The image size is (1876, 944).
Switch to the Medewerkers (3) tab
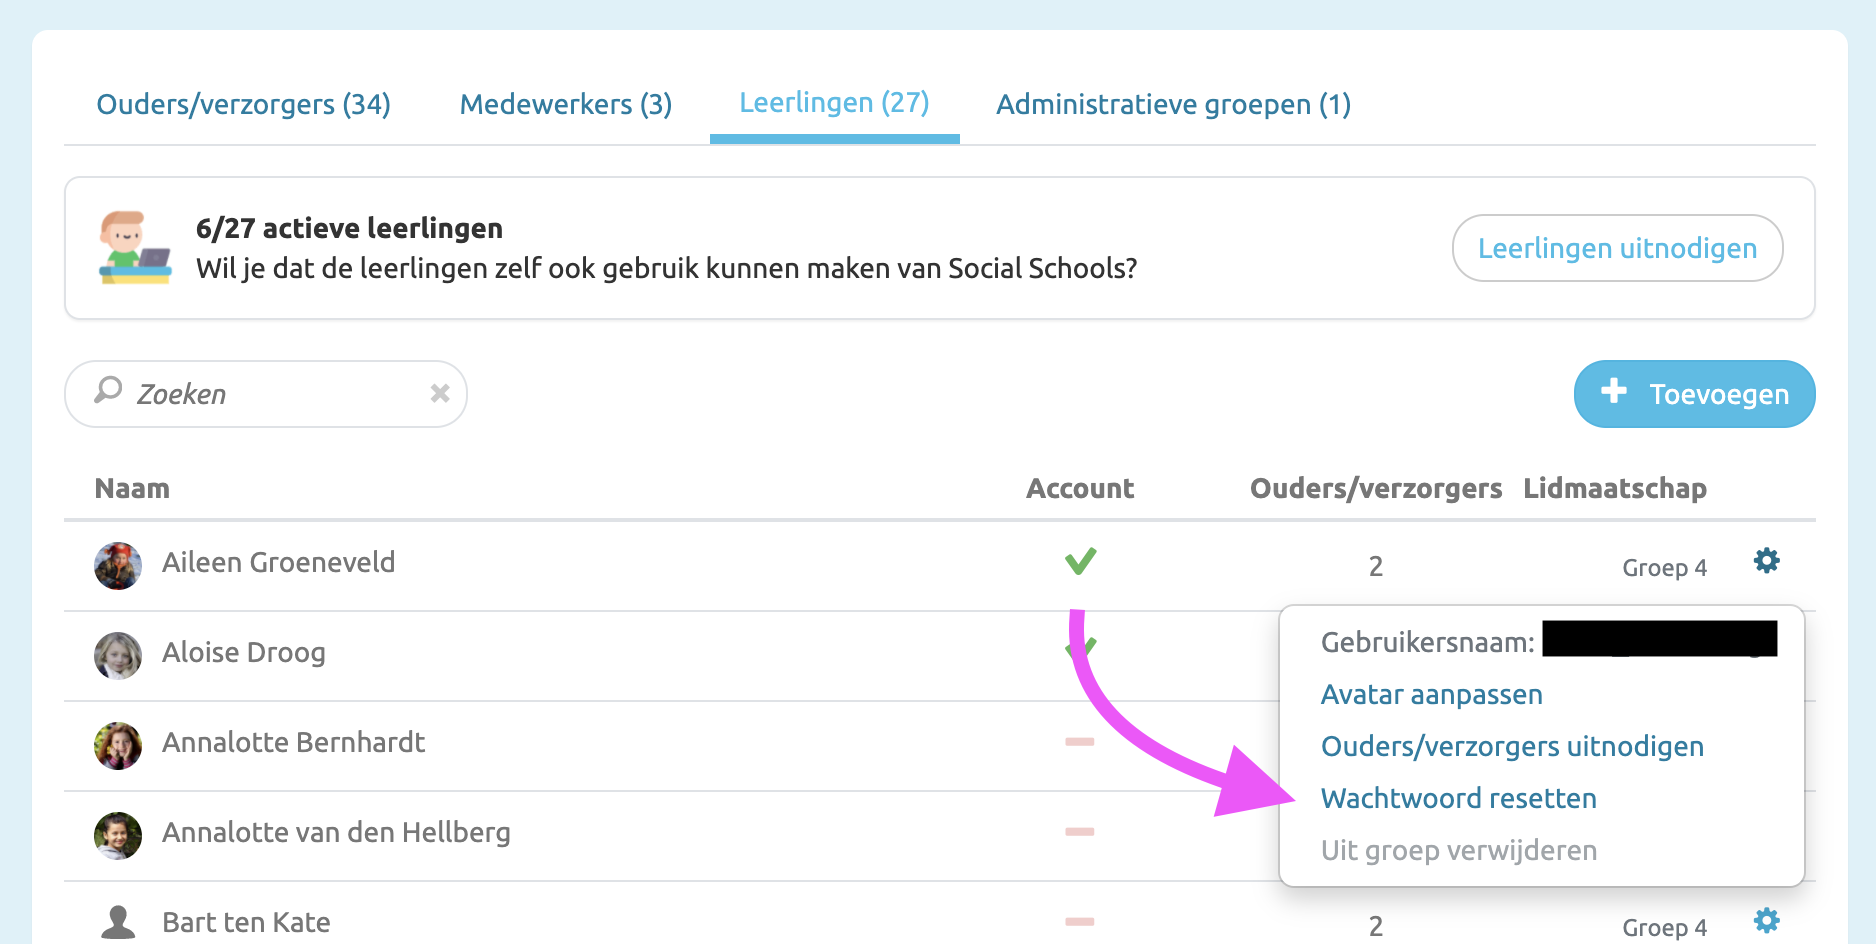pos(565,104)
